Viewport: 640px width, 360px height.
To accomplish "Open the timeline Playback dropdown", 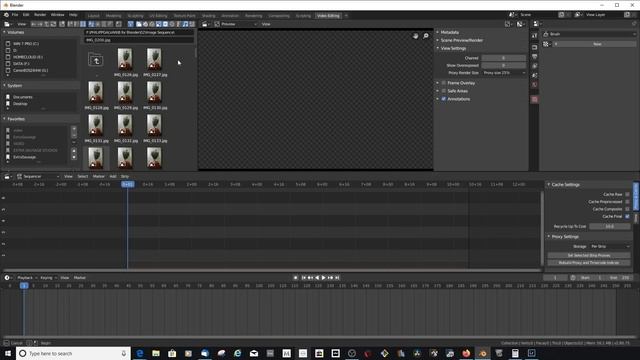I will tap(27, 278).
